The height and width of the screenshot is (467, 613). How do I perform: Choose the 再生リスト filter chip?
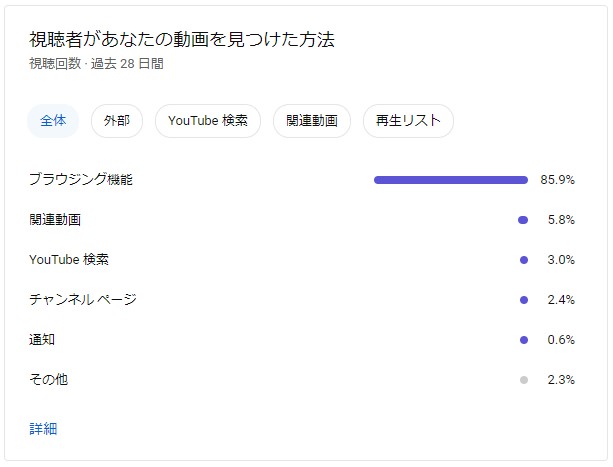pyautogui.click(x=408, y=121)
